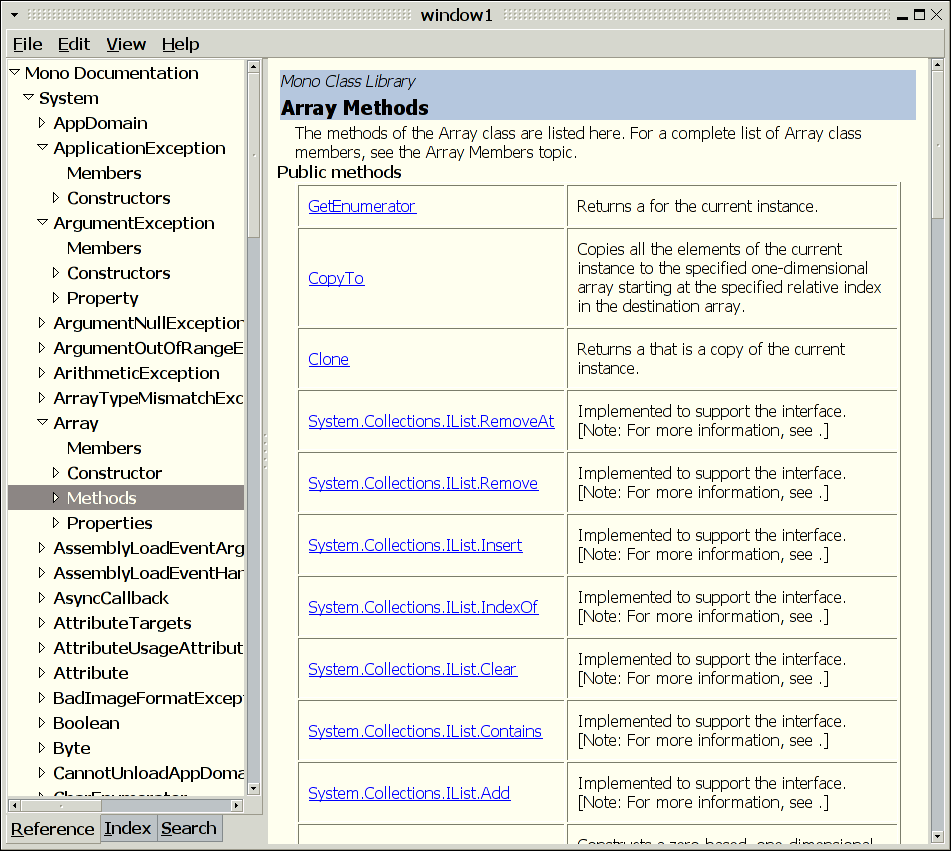Collapse the Mono Documentation root node
Screen dimensions: 951x851
(14, 73)
